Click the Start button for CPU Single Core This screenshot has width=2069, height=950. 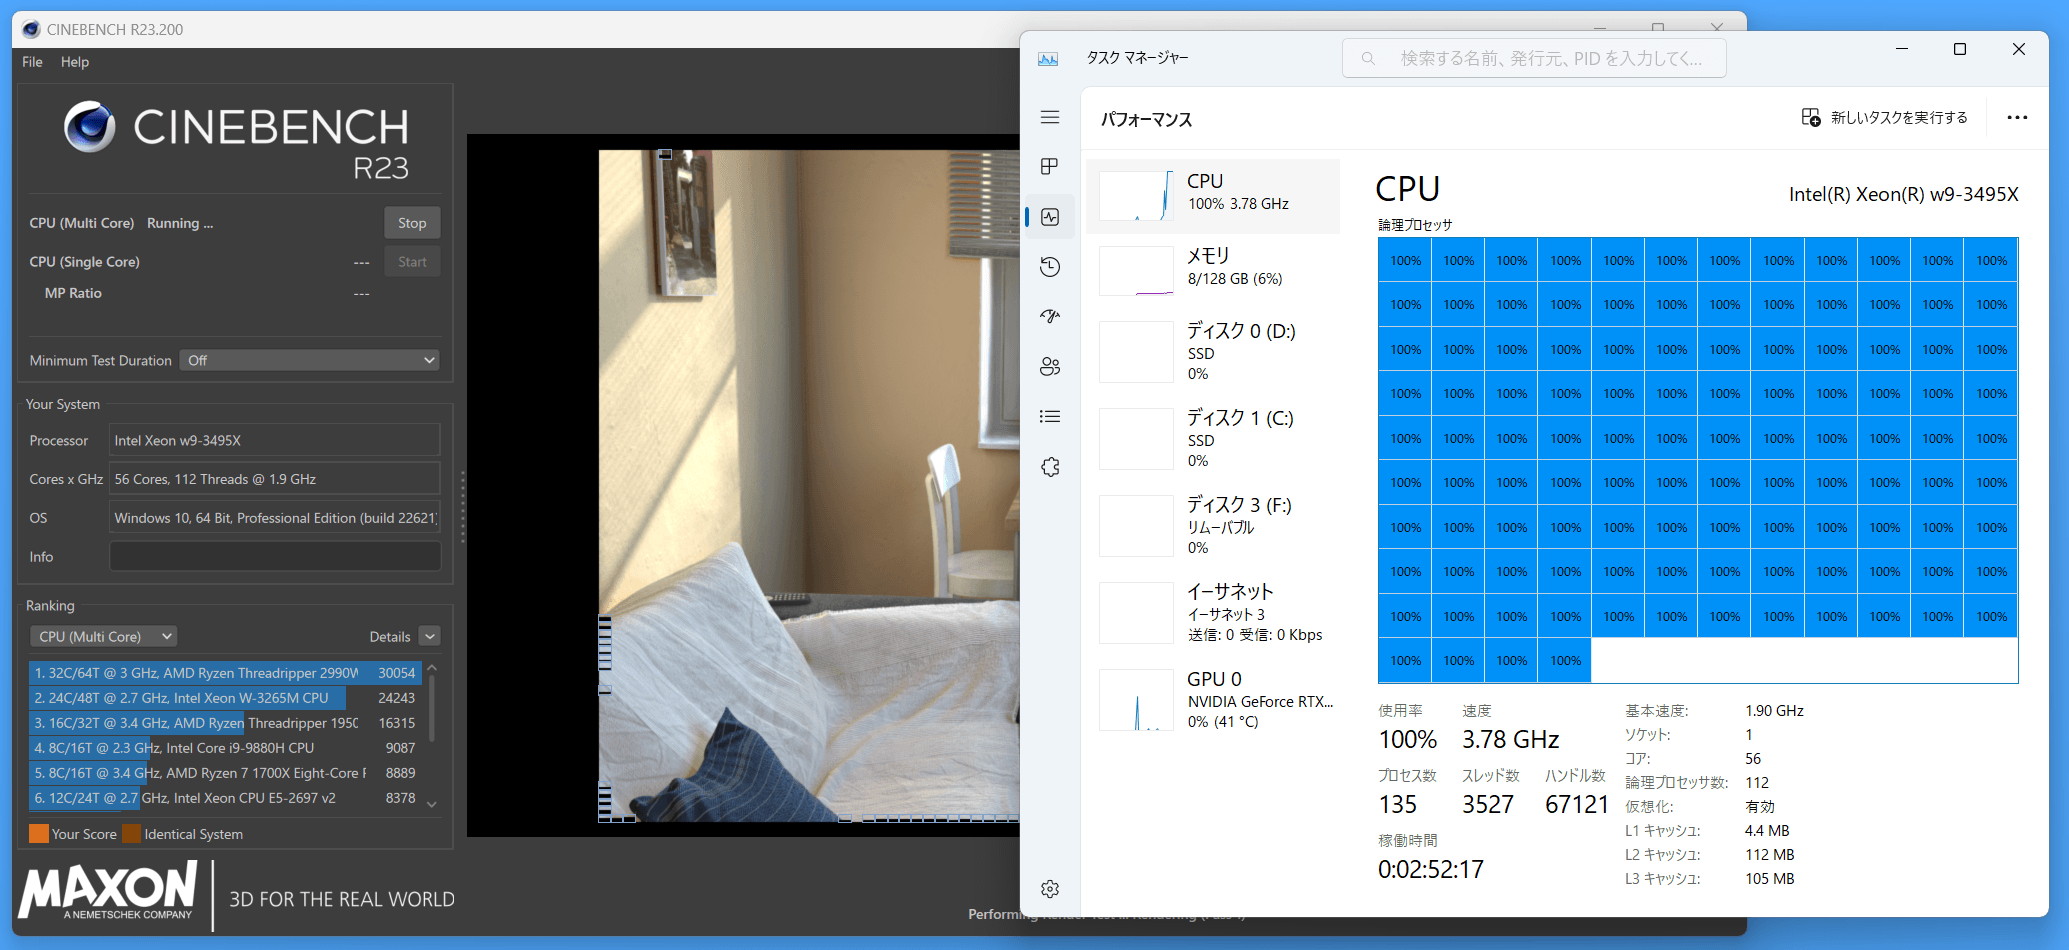pos(412,262)
